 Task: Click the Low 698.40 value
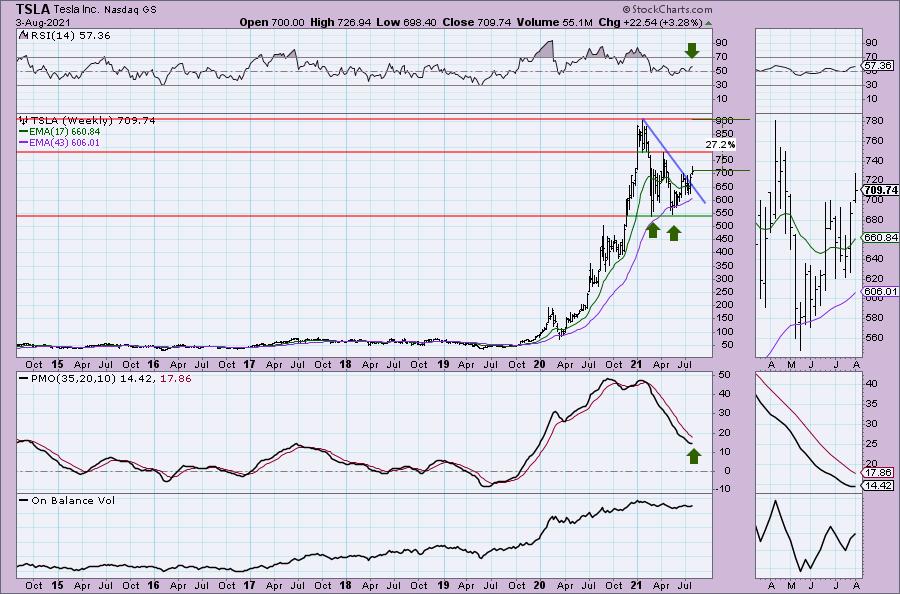coord(406,22)
